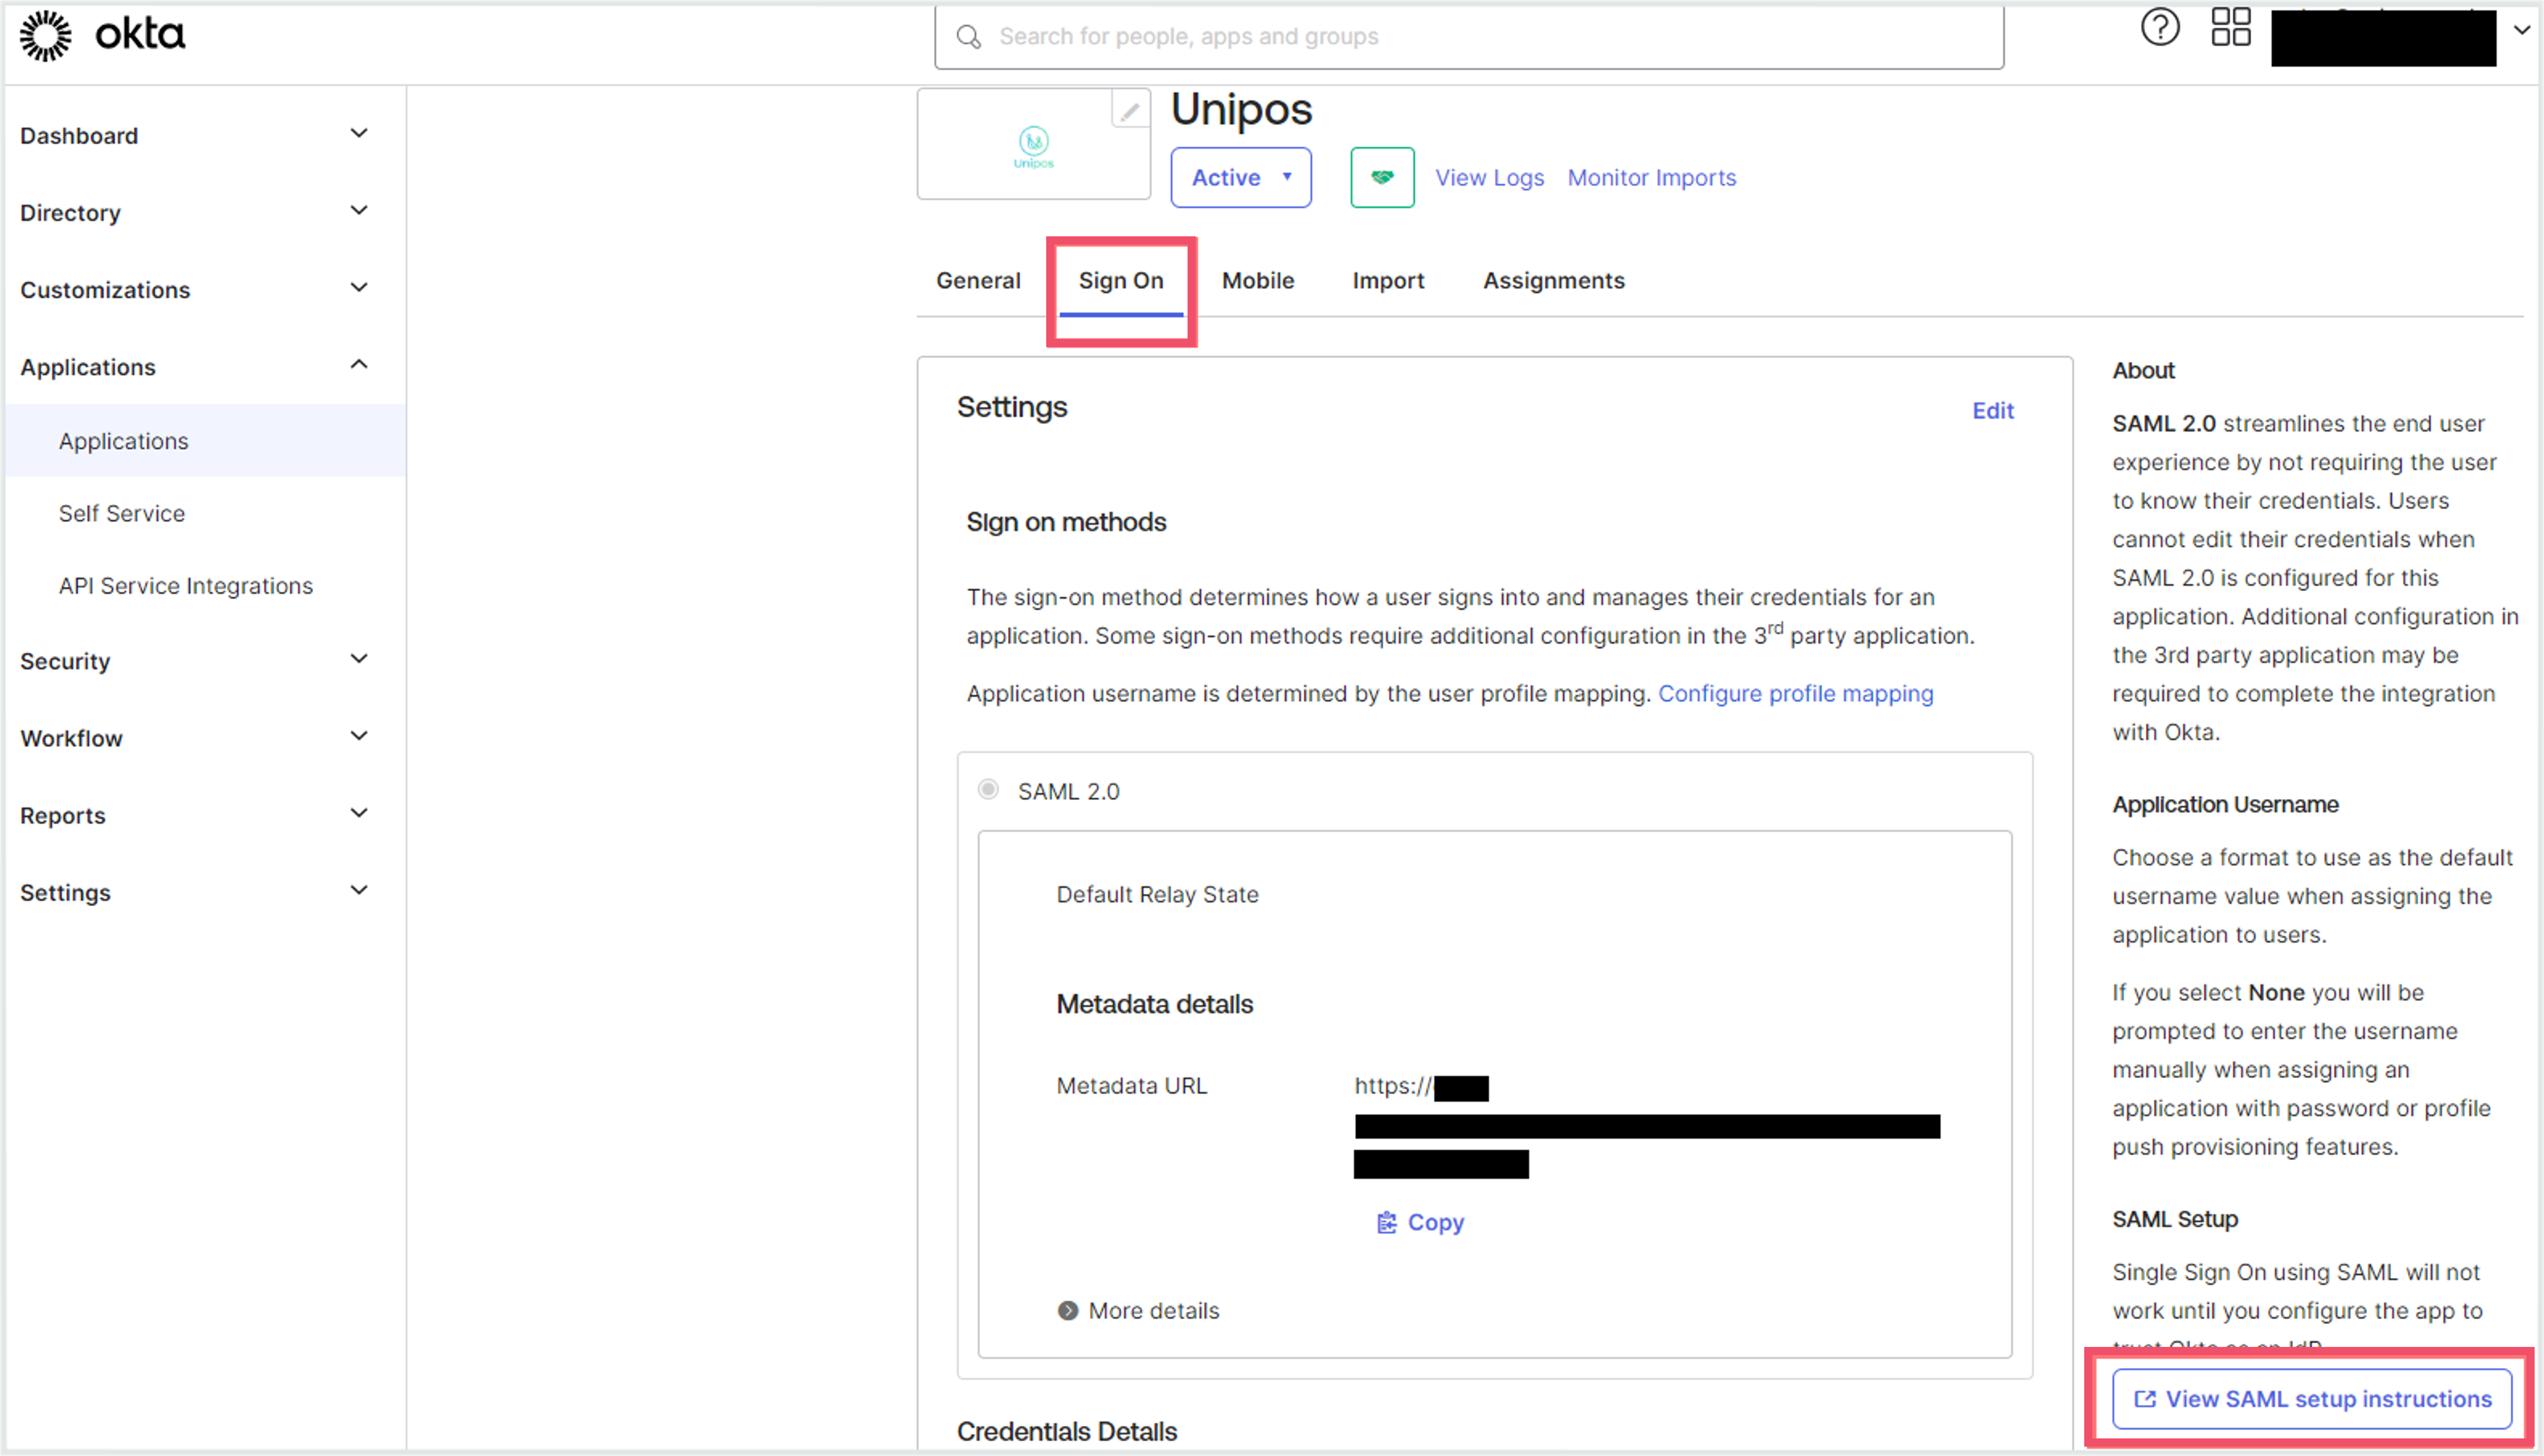Screen dimensions: 2544x1456
Task: Click the https:// metadata URL text
Action: point(1393,1086)
